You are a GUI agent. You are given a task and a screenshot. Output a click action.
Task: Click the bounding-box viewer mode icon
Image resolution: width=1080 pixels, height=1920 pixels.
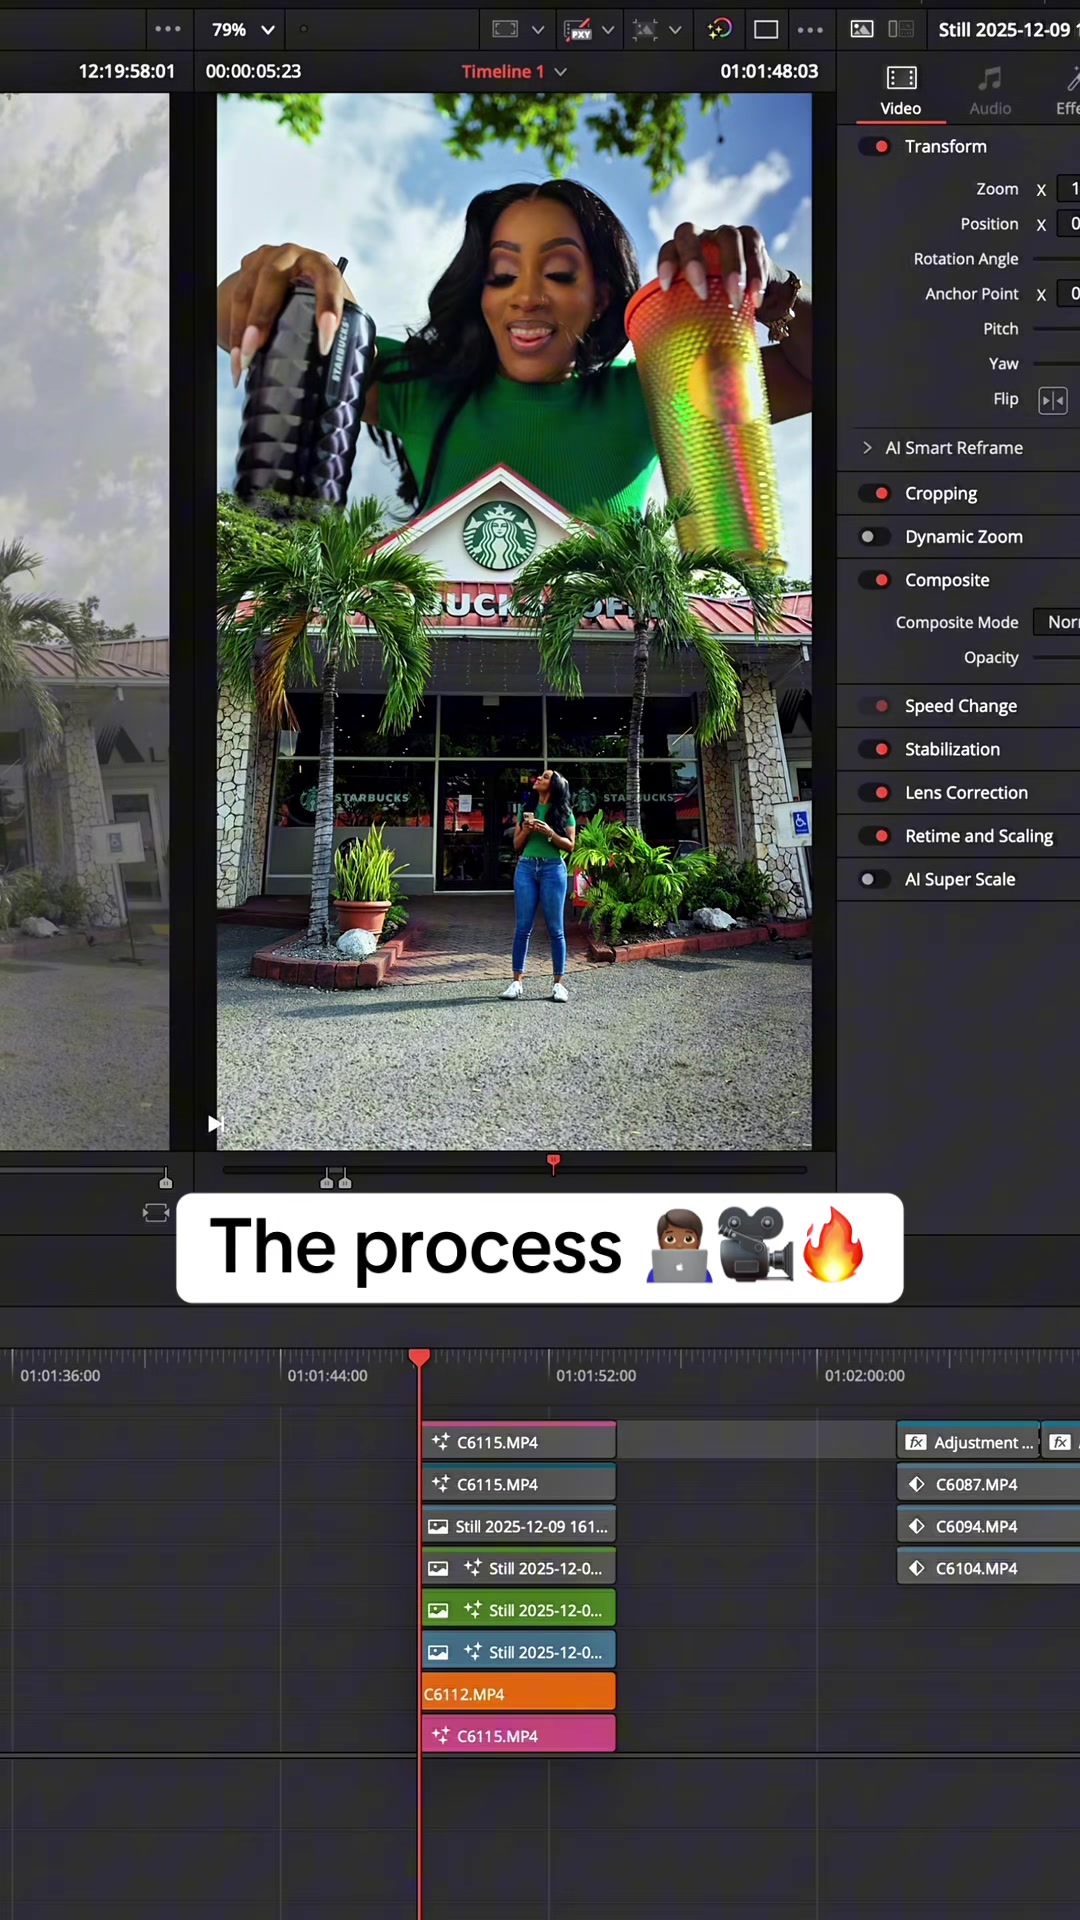coord(506,30)
